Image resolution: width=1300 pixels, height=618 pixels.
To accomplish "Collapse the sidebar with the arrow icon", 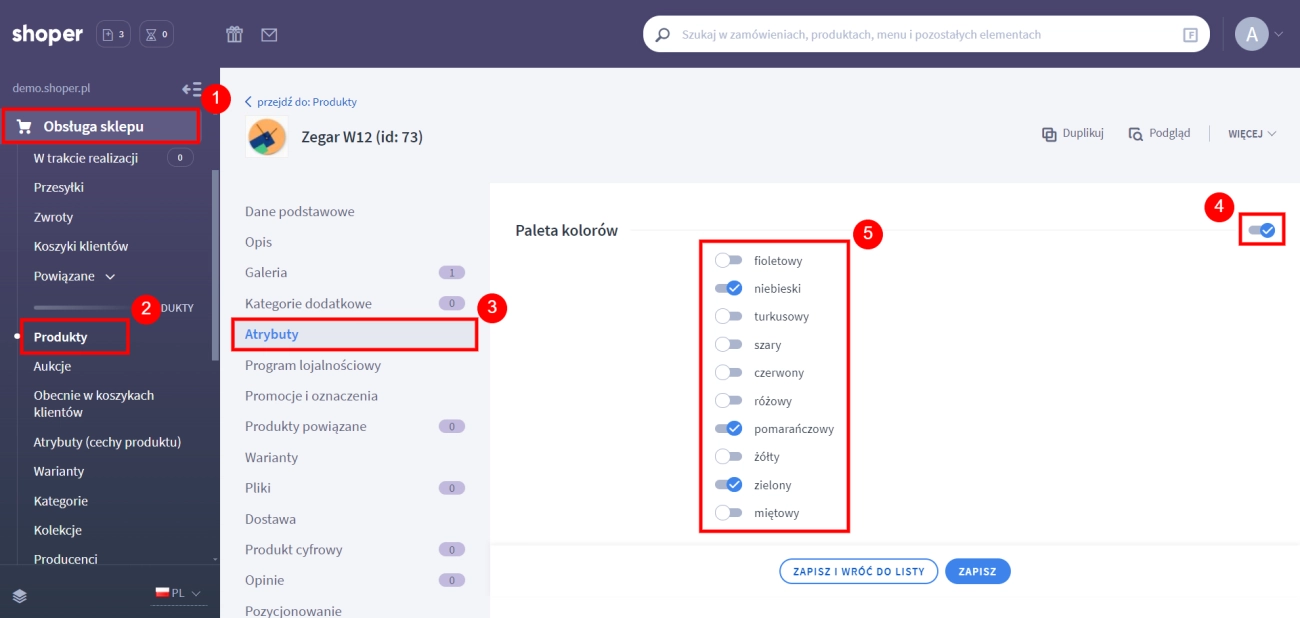I will click(x=191, y=89).
